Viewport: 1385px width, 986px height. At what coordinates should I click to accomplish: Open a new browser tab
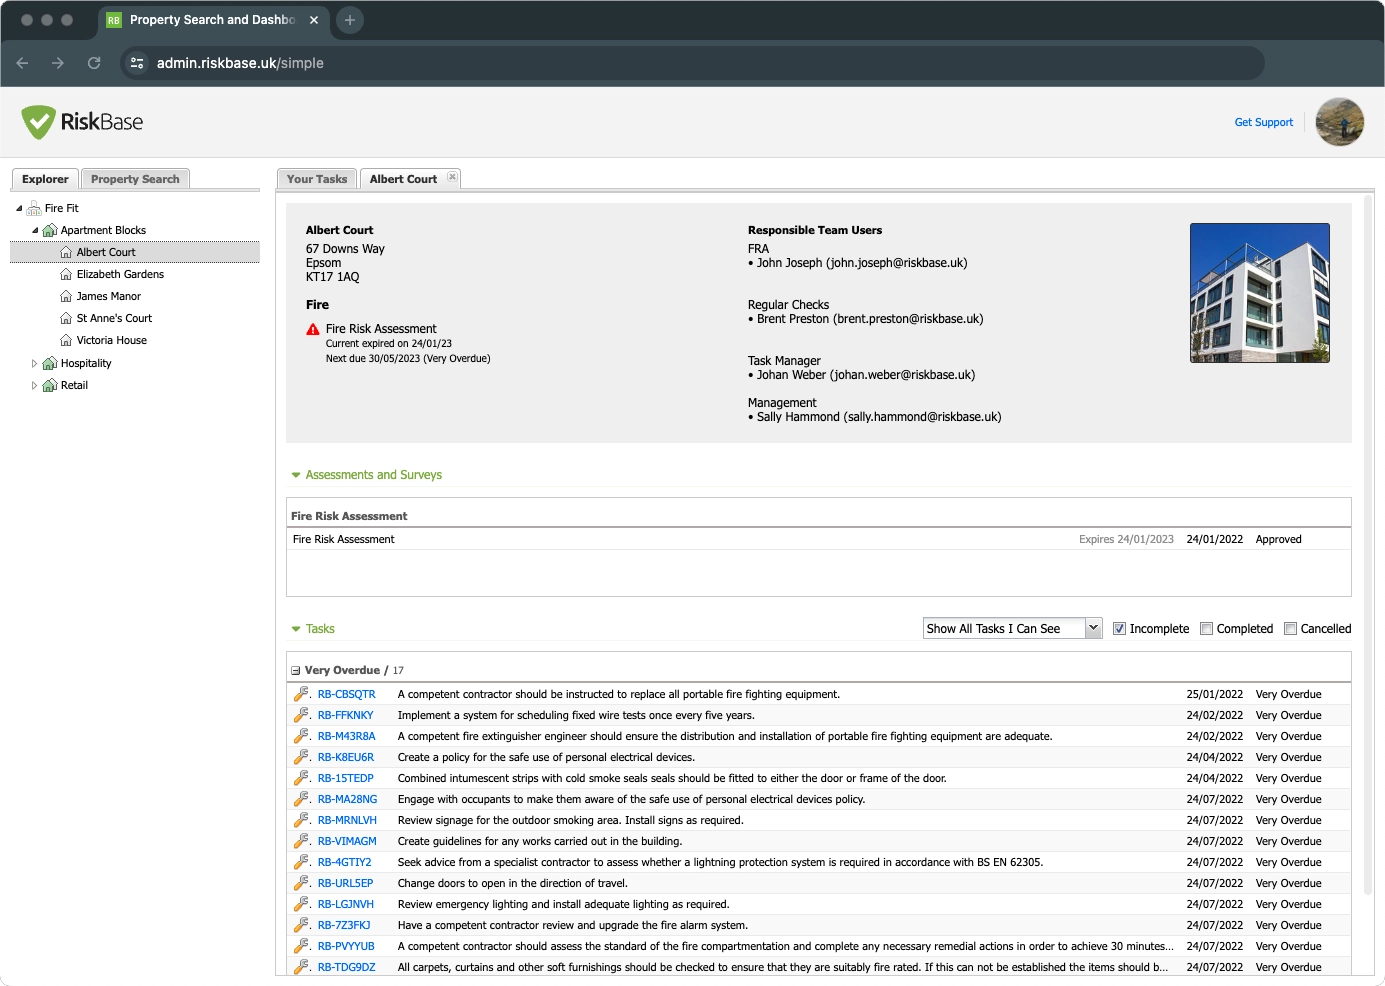(x=350, y=20)
